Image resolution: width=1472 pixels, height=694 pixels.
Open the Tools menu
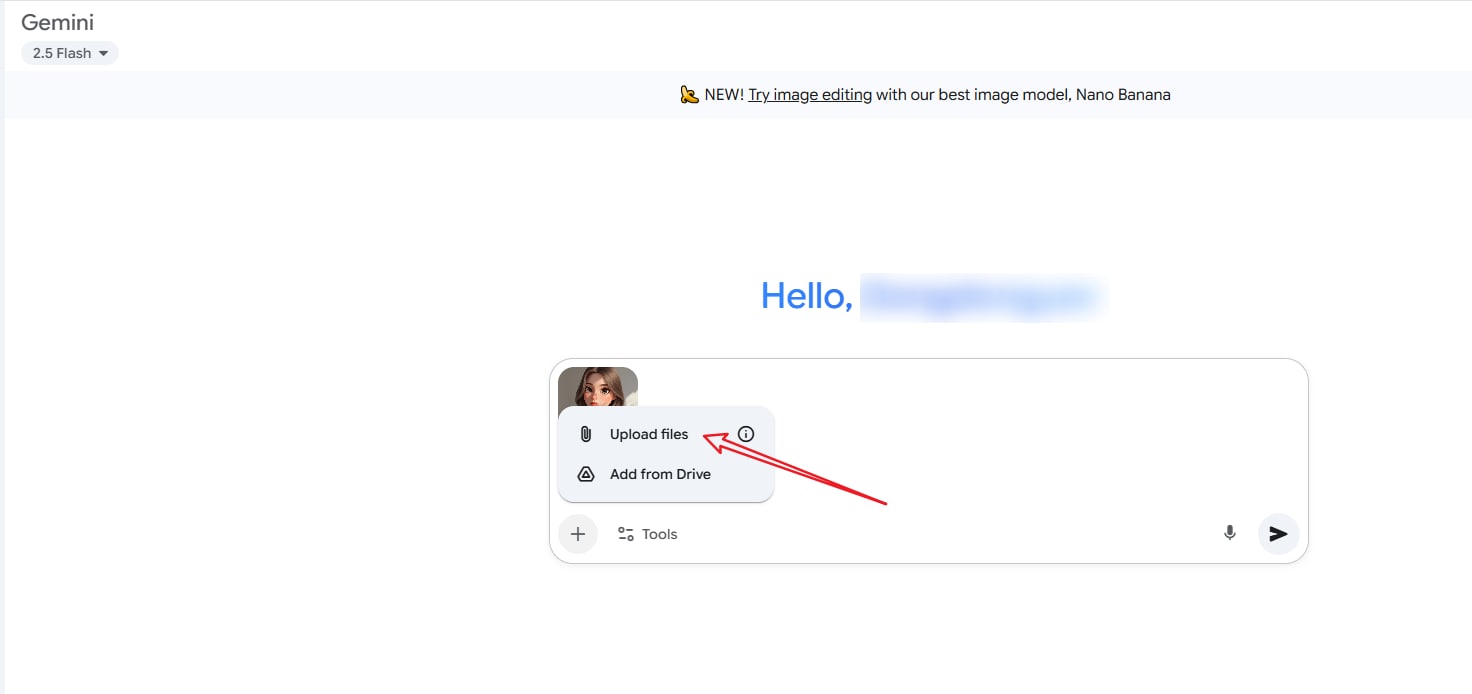(648, 534)
